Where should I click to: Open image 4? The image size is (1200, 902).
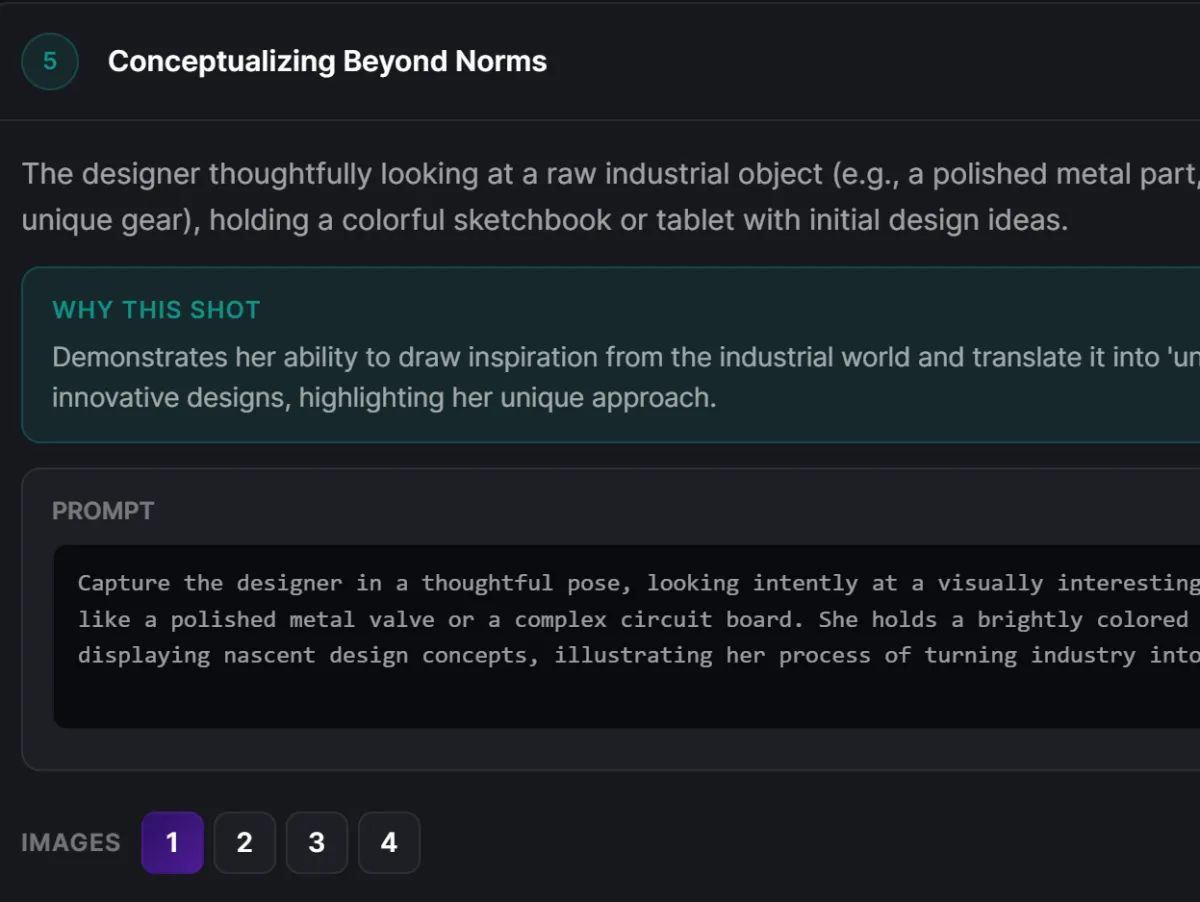click(389, 843)
